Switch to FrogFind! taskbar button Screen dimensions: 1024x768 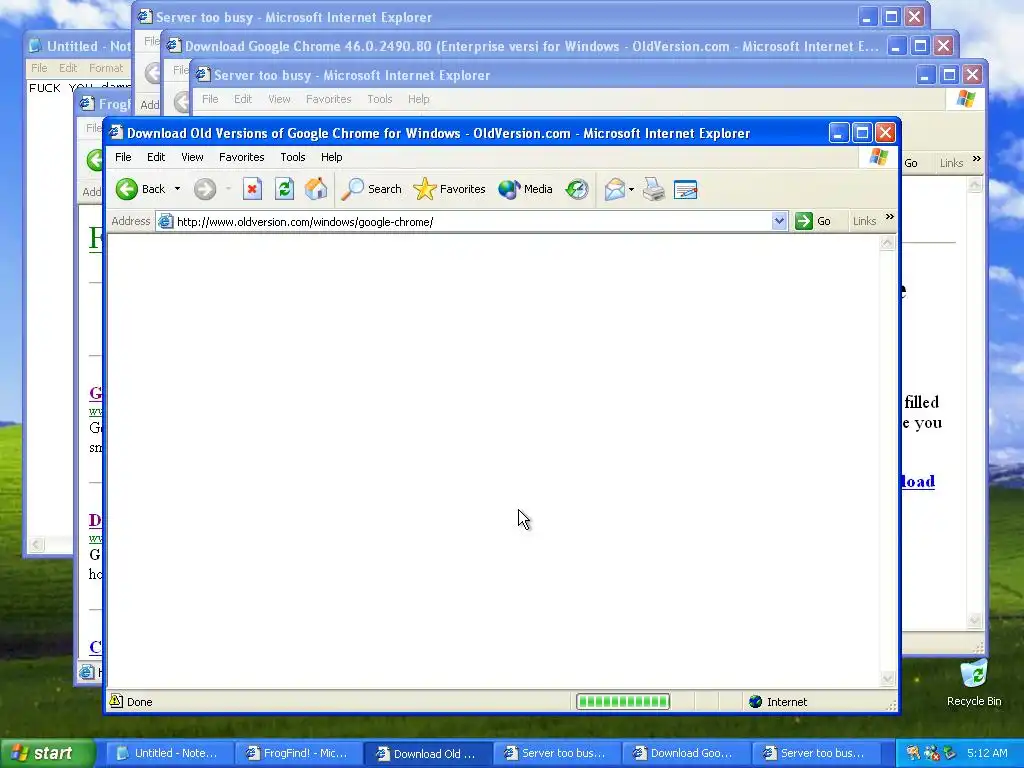click(x=296, y=753)
